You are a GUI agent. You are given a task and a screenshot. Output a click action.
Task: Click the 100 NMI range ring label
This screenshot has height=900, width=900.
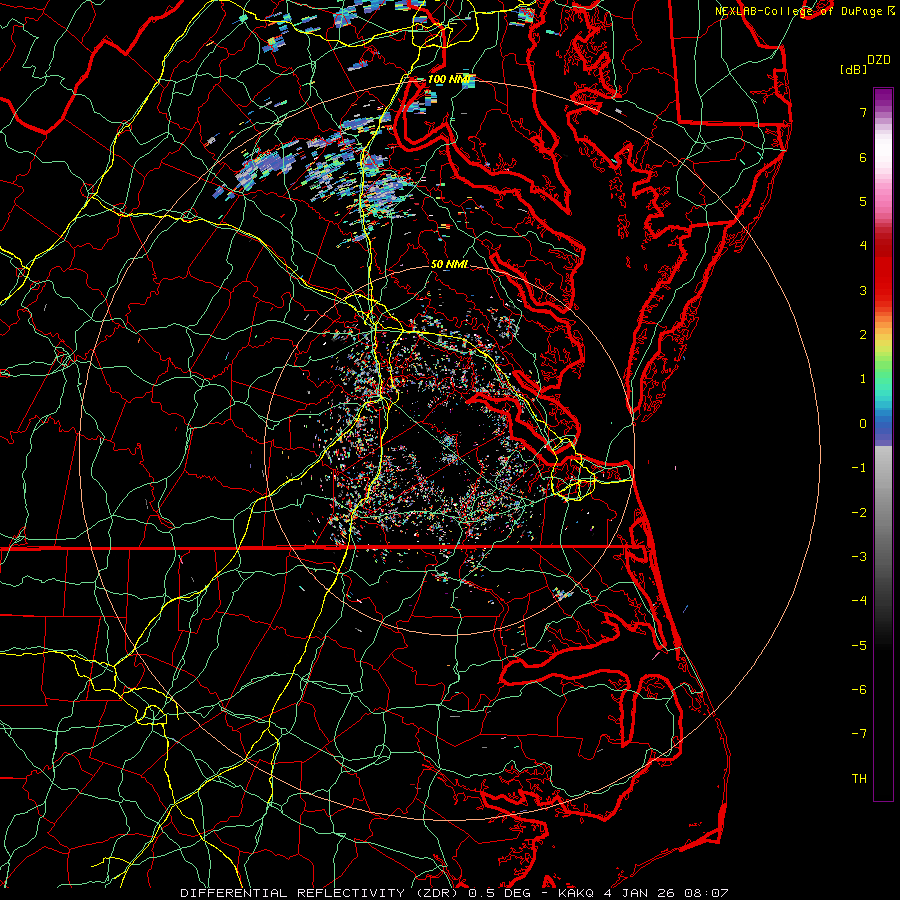pos(448,79)
